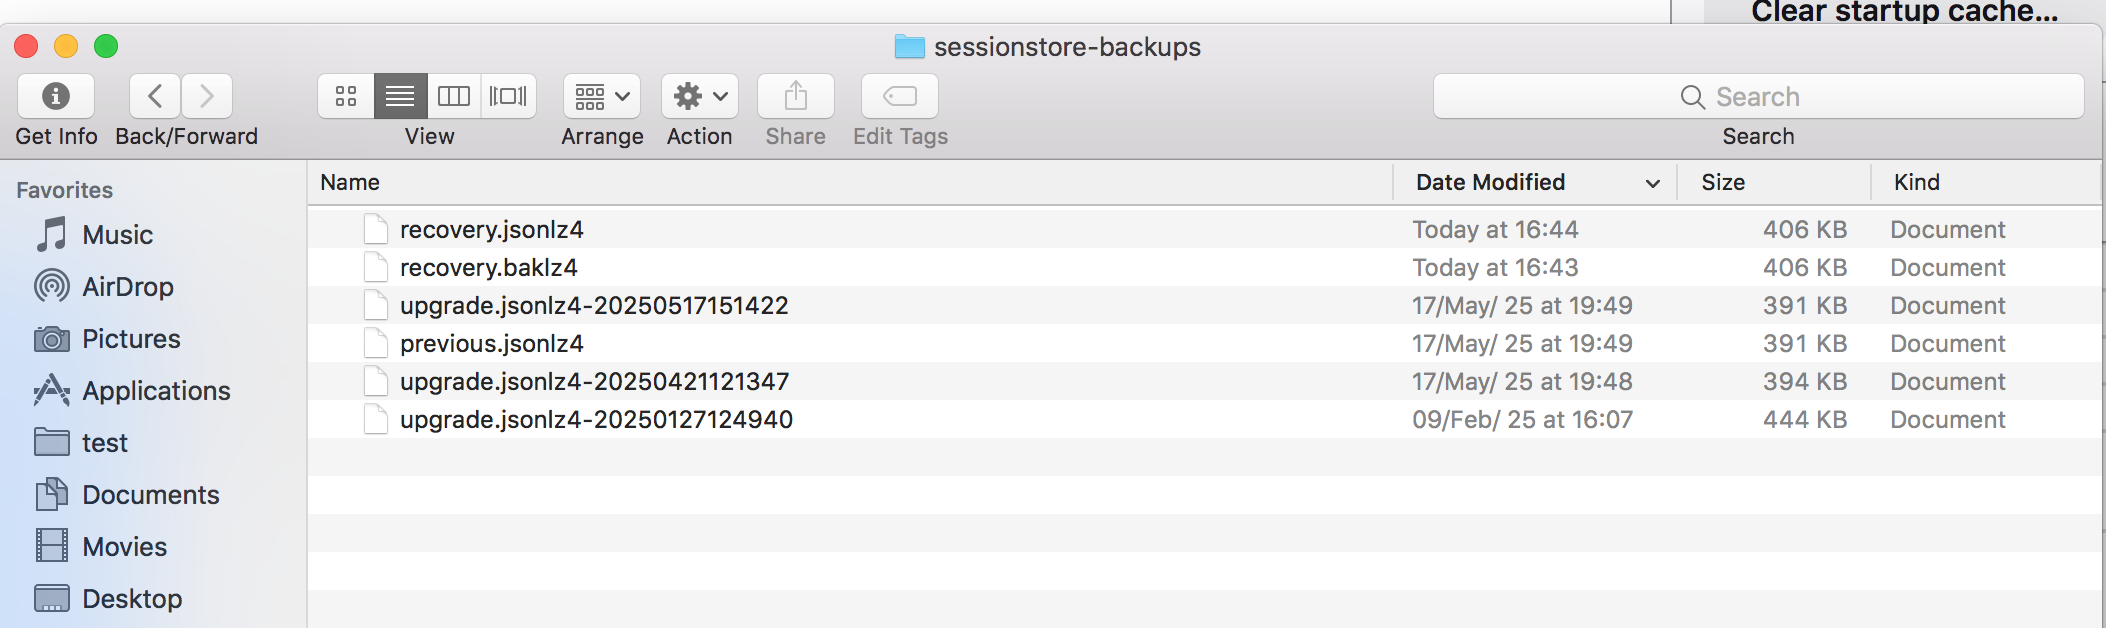
Task: Click the Share toolbar icon
Action: click(x=796, y=96)
